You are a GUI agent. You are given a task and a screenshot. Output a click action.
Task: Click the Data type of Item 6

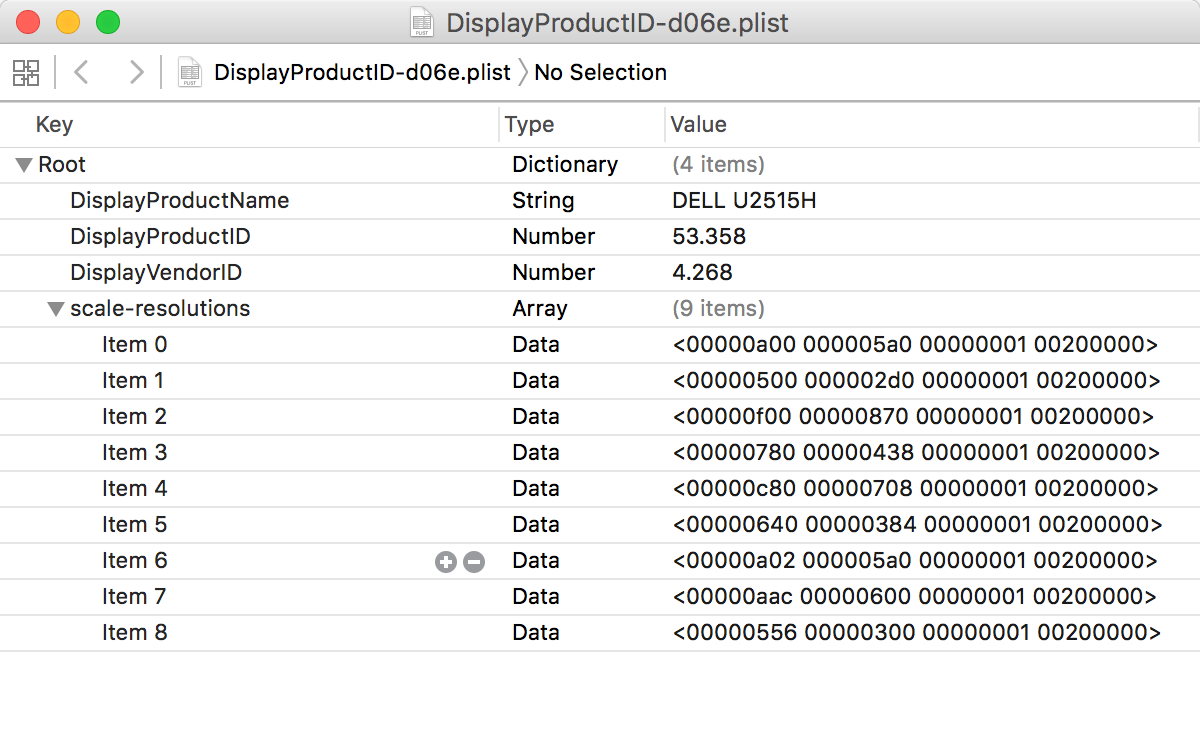(x=536, y=561)
